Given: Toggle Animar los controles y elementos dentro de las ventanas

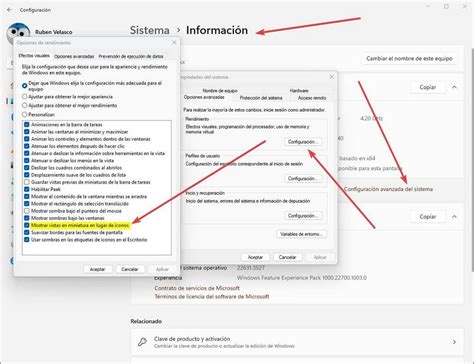Looking at the screenshot, I should tap(27, 139).
